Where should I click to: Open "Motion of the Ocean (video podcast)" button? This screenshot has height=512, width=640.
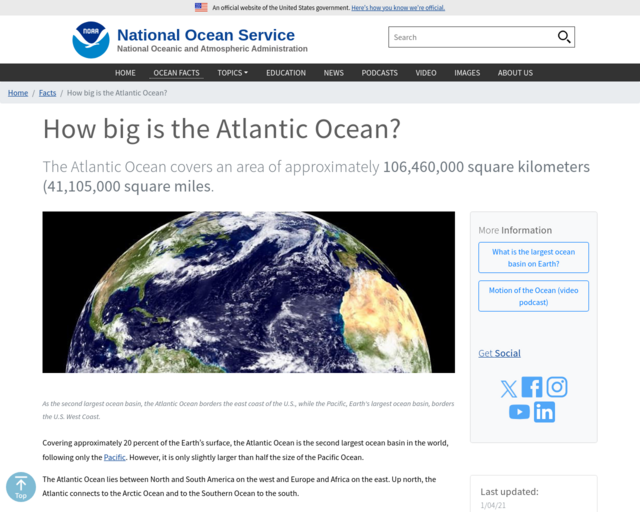coord(533,296)
